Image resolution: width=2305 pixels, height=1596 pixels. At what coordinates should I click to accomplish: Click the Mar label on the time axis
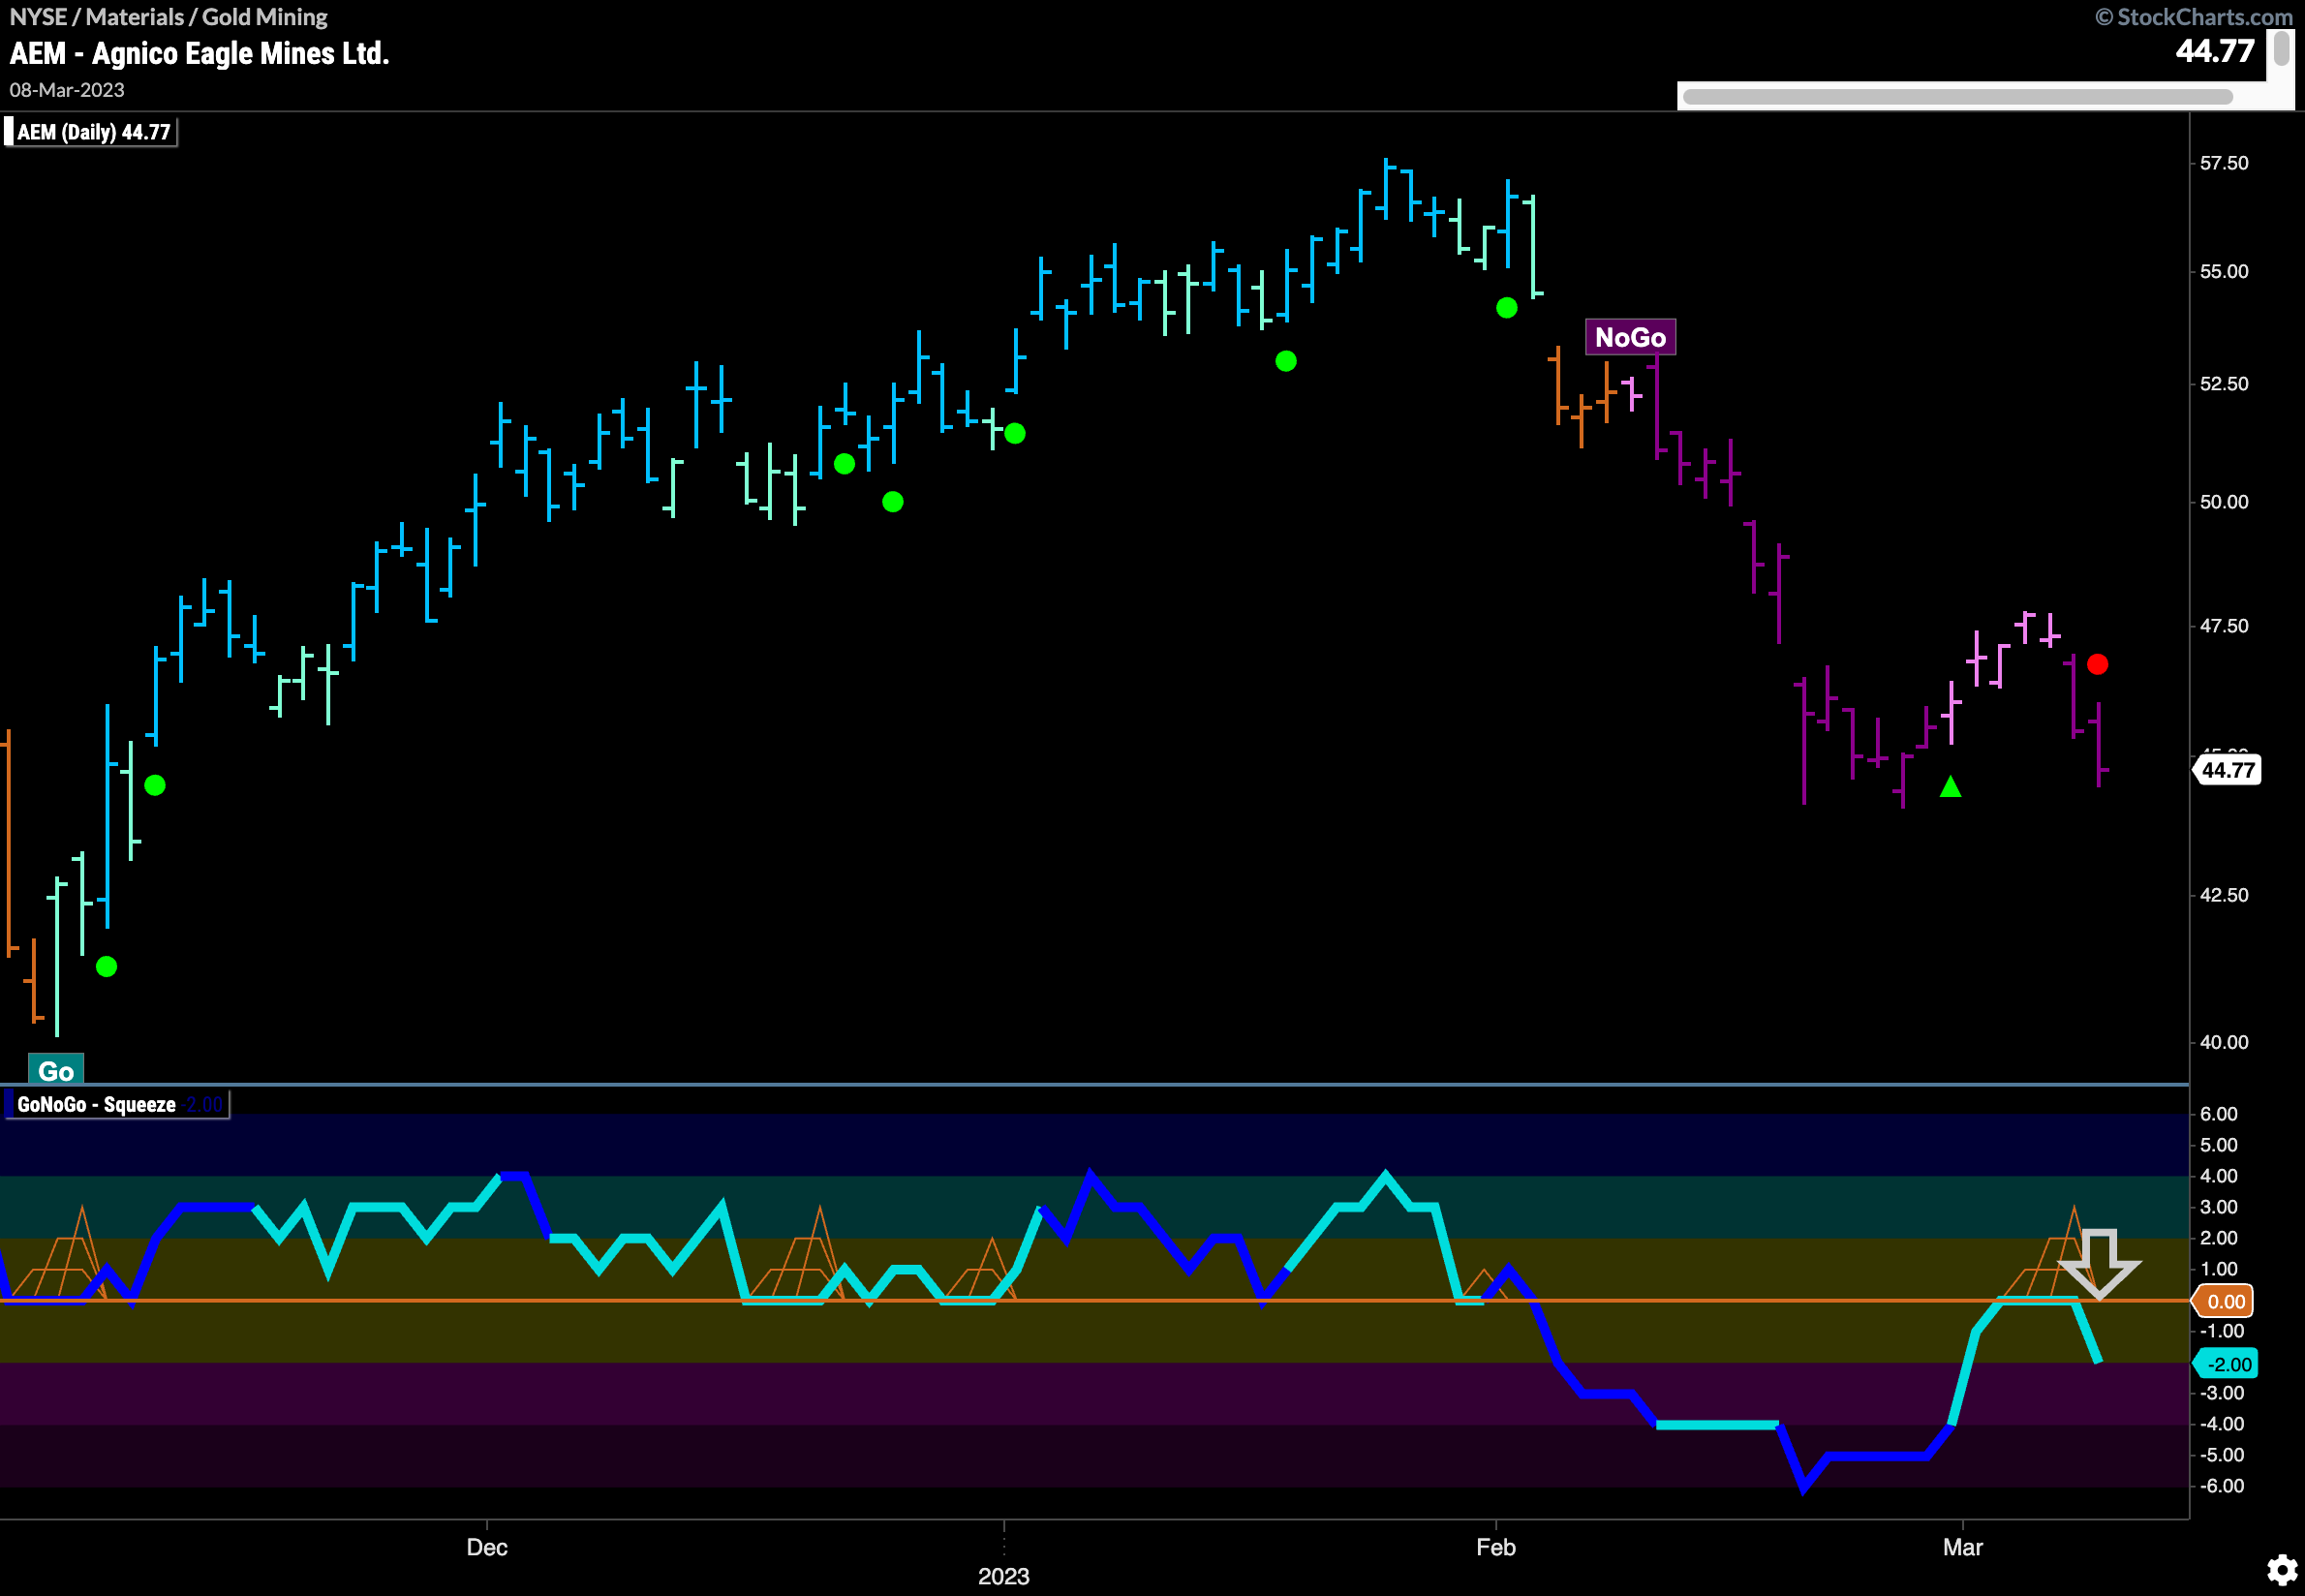[x=1962, y=1547]
